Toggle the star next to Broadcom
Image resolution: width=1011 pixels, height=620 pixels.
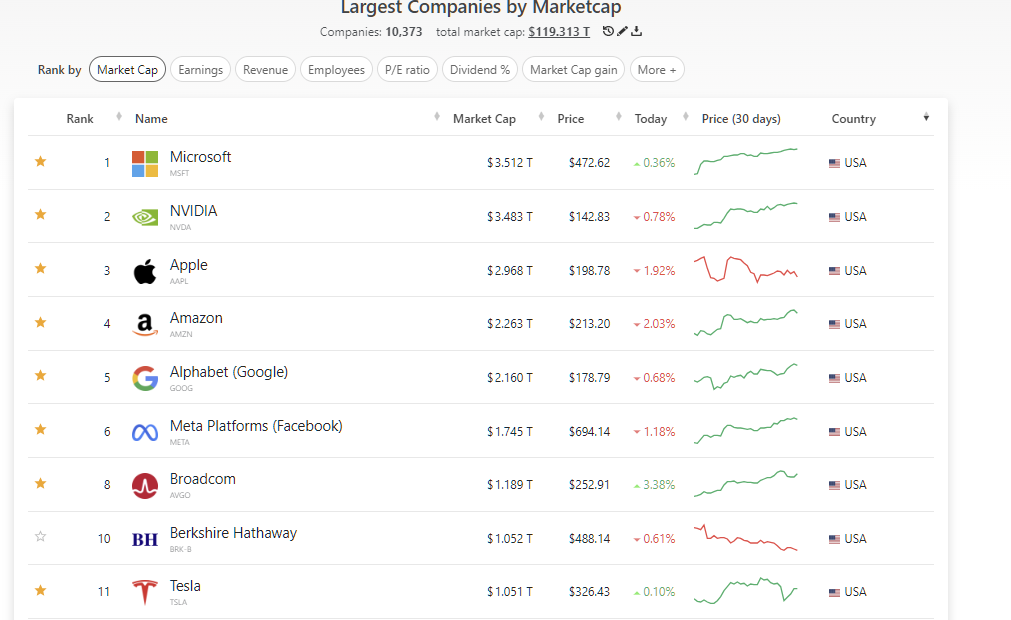coord(40,483)
